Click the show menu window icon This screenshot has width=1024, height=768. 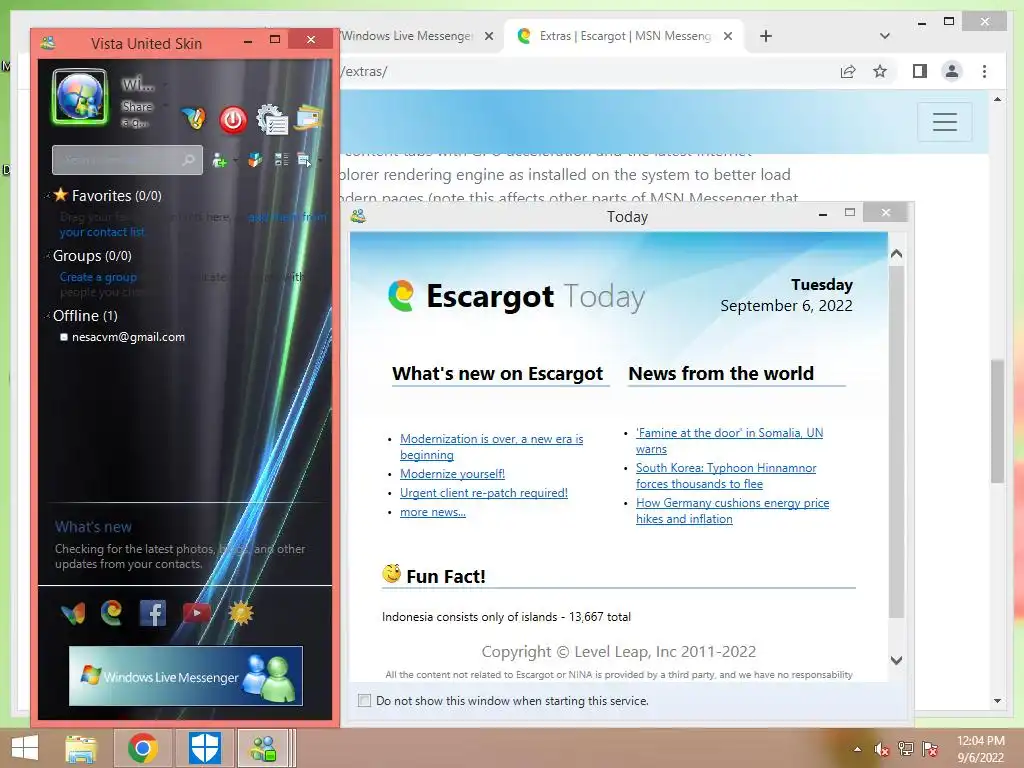point(304,159)
